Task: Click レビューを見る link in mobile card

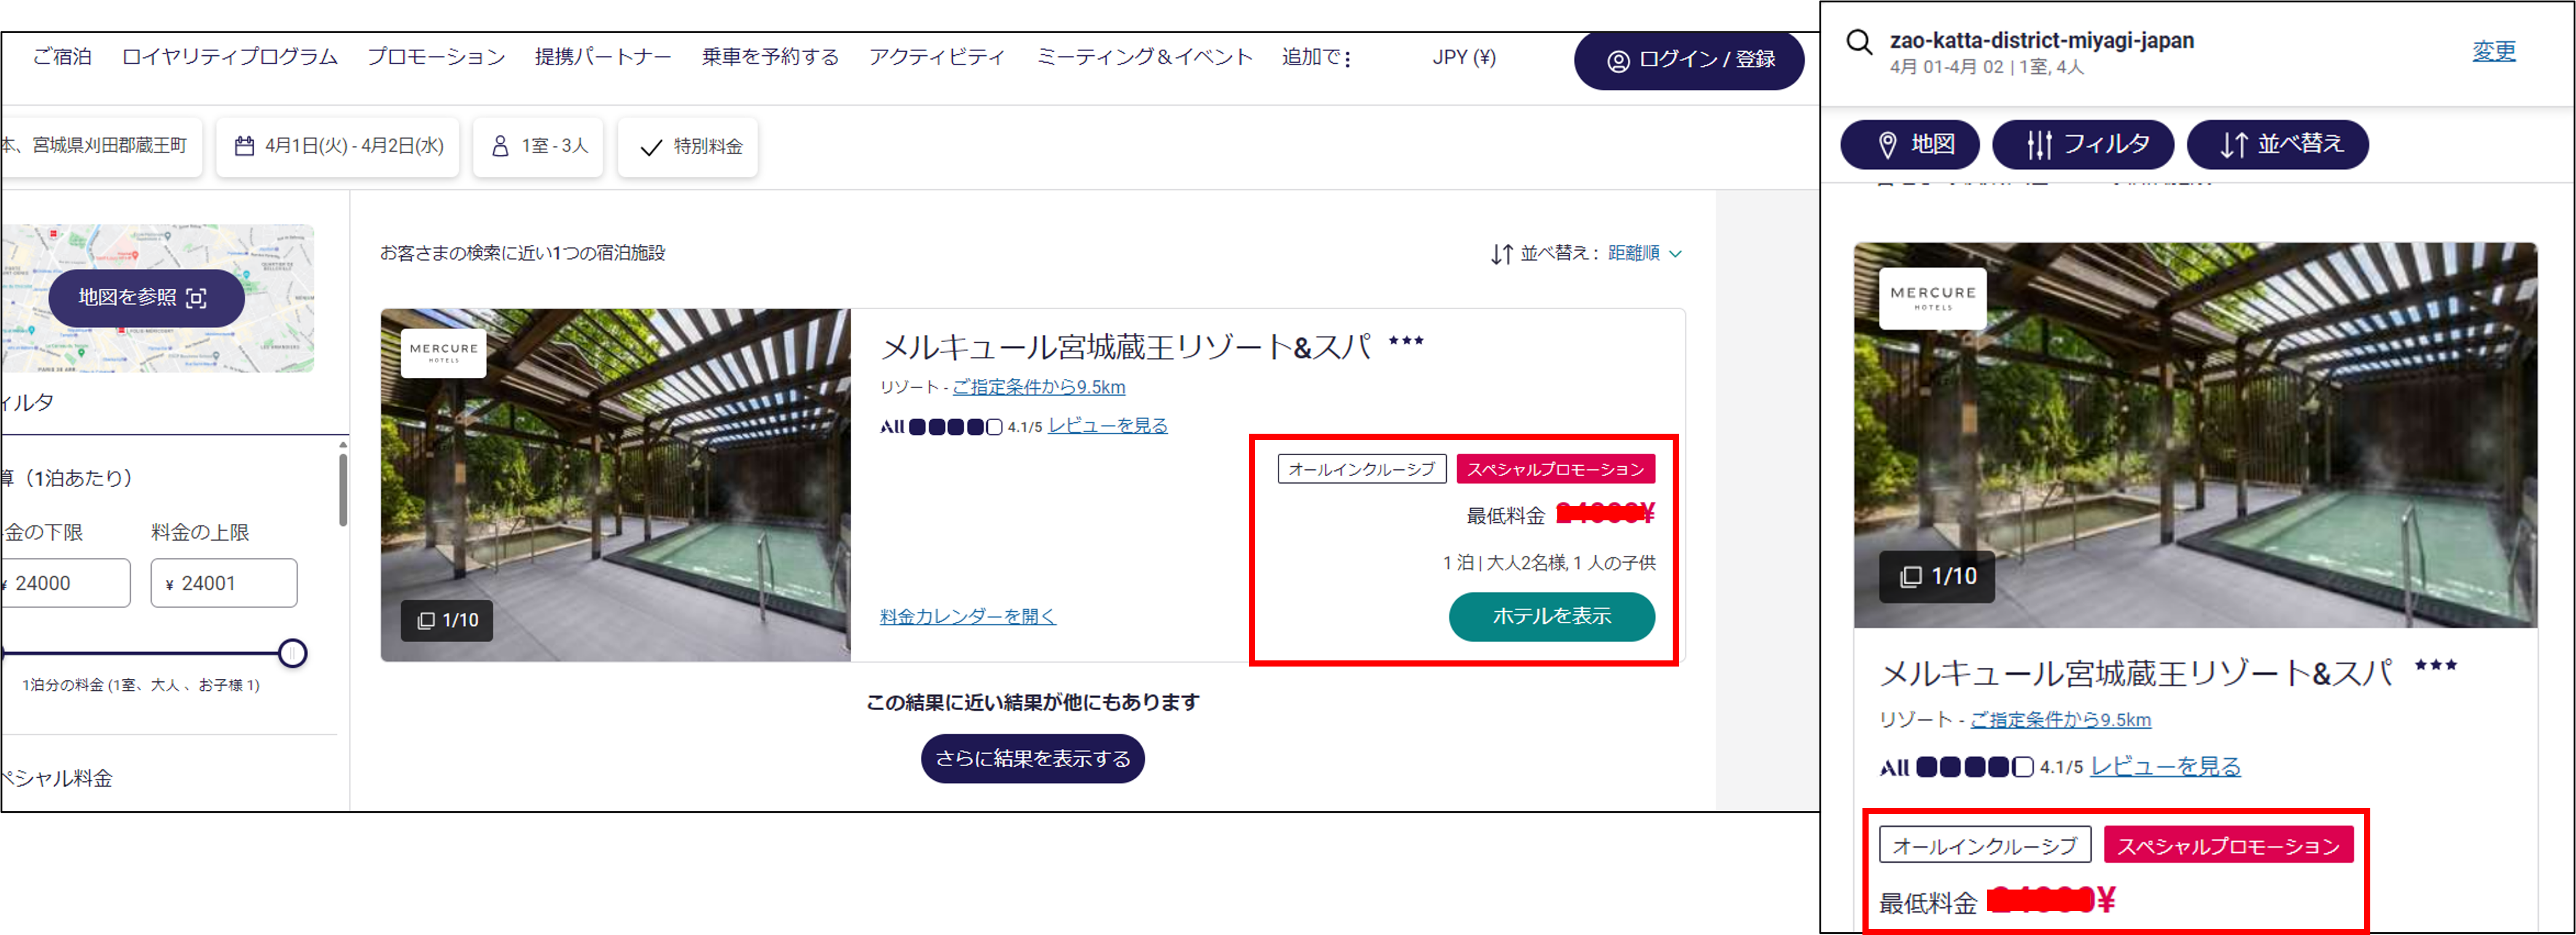Action: 2165,766
